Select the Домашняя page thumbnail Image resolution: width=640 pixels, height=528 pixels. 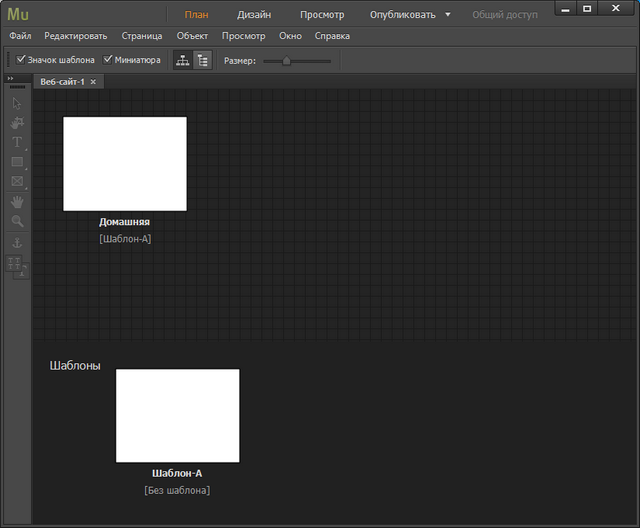pos(125,164)
